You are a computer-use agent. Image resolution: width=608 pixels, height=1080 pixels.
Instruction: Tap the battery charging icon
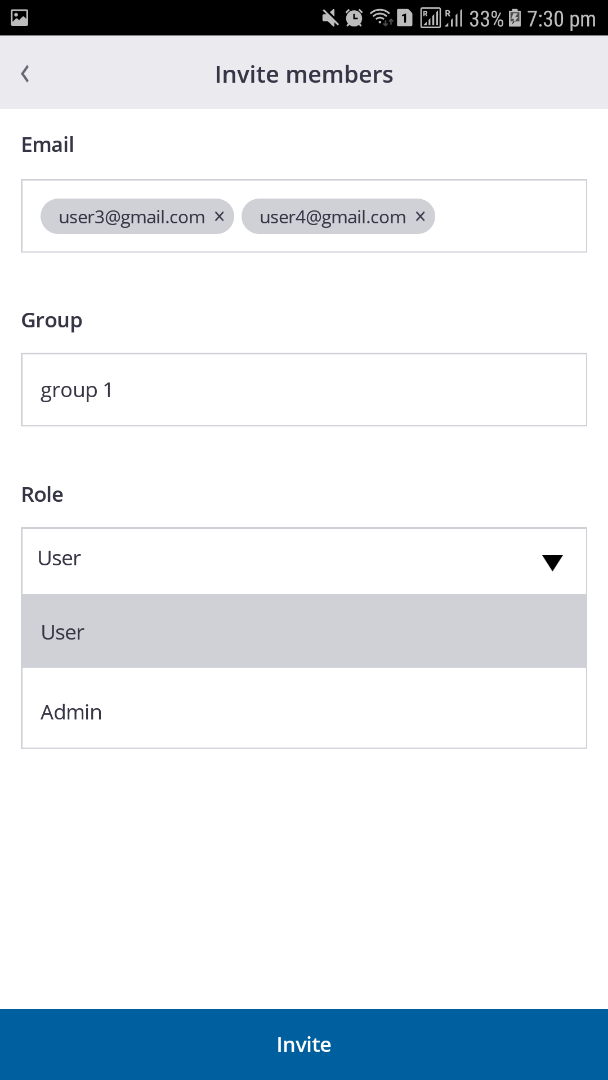point(515,18)
